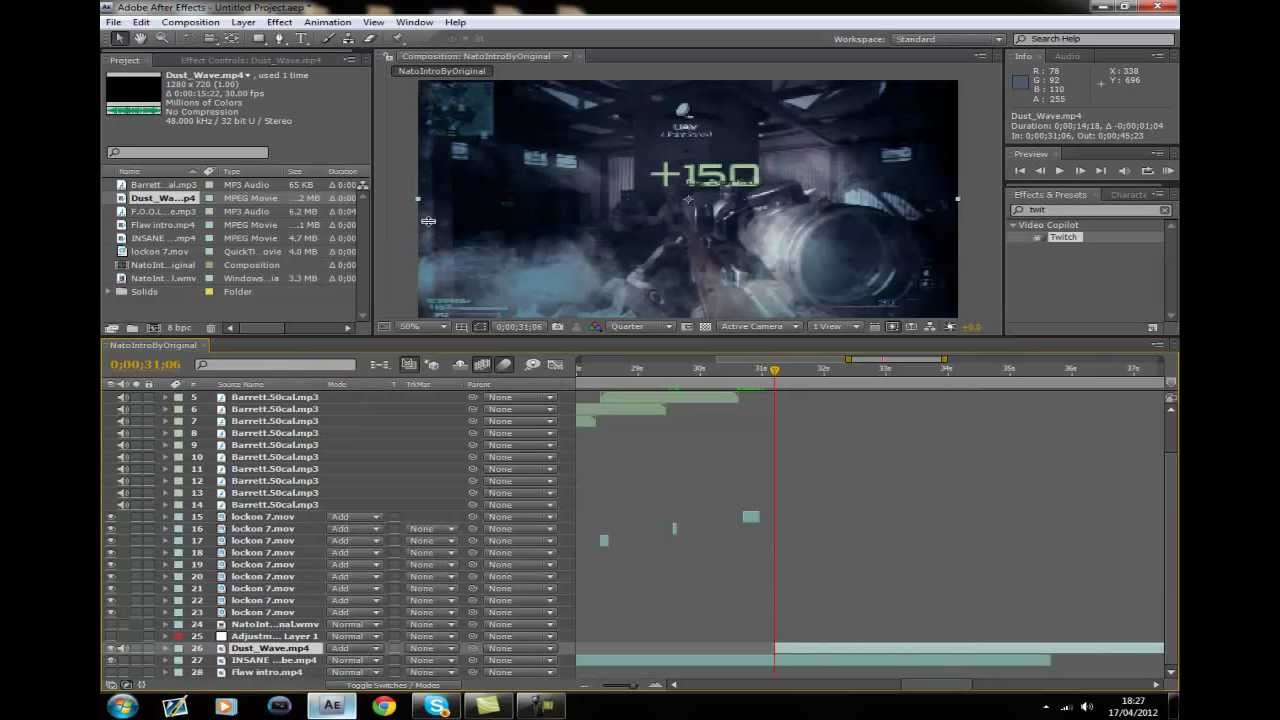1280x720 pixels.
Task: Select the Twitch effect preset
Action: point(1063,237)
